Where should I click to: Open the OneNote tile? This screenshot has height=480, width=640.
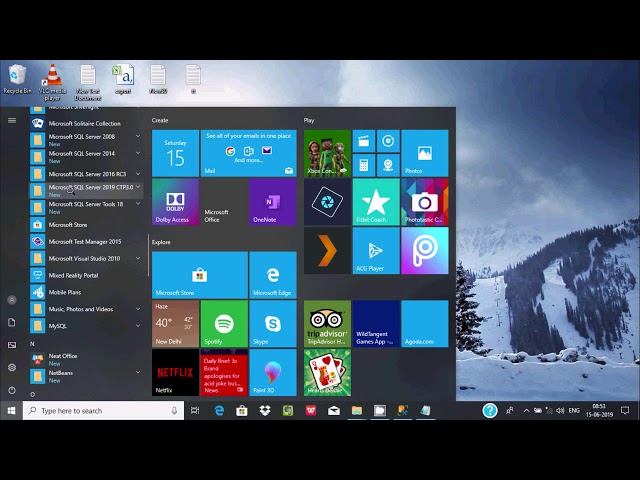click(x=273, y=202)
